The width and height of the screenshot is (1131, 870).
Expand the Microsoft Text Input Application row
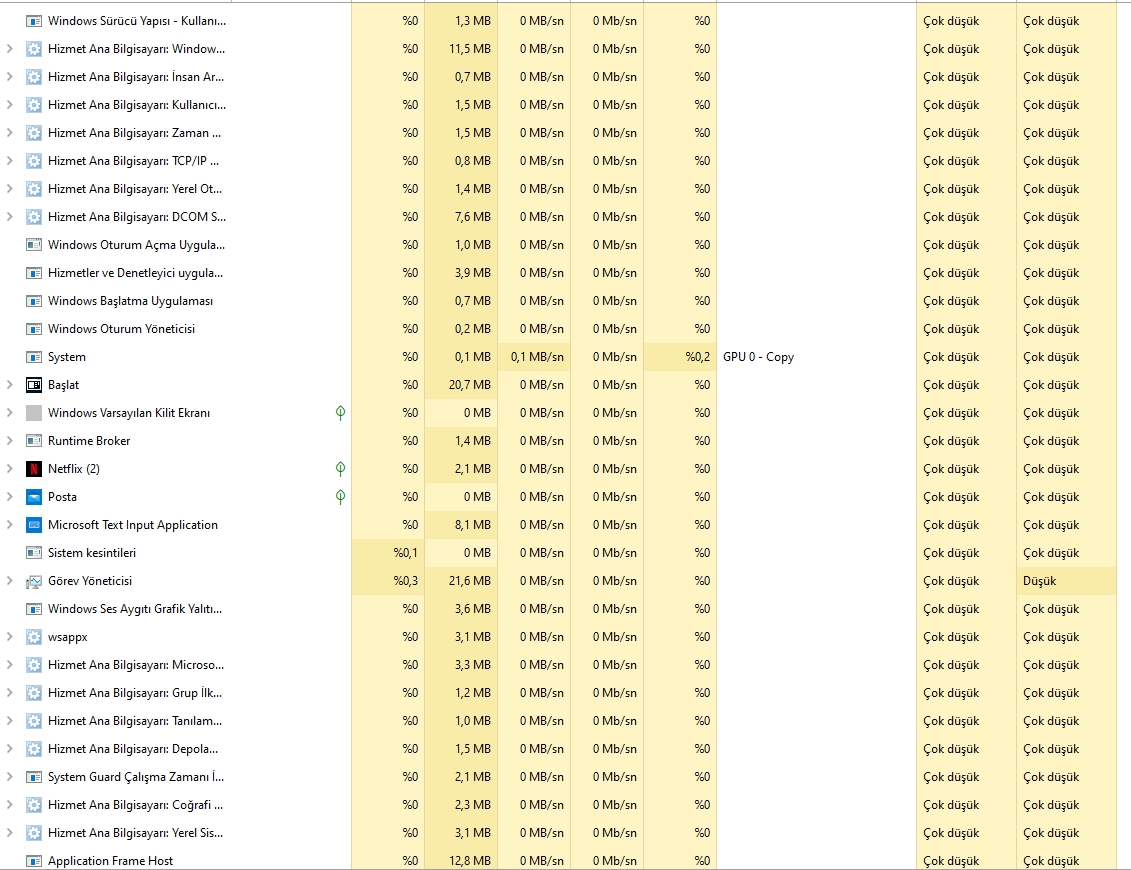[9, 525]
